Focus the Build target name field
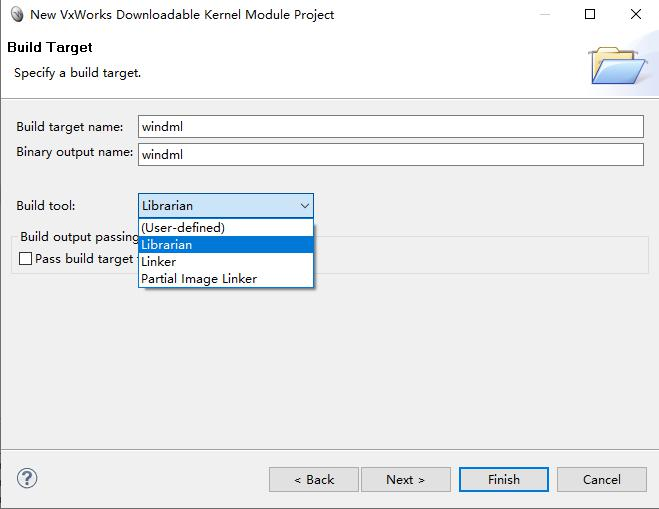The image size is (659, 509). coord(390,127)
